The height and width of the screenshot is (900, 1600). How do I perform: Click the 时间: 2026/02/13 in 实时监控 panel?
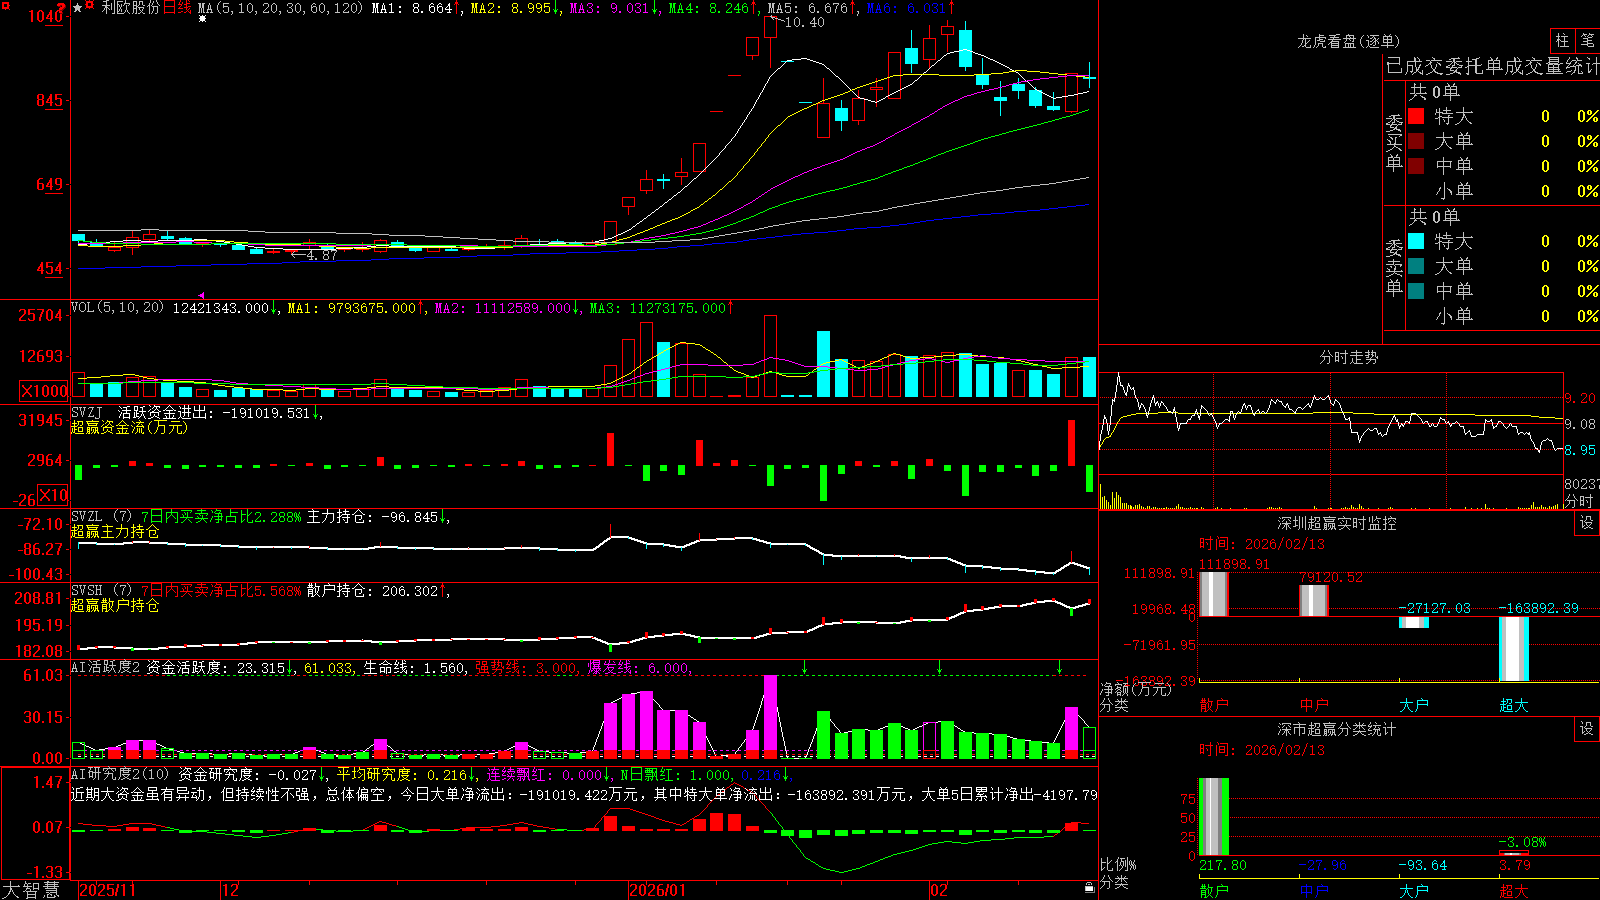click(1262, 544)
